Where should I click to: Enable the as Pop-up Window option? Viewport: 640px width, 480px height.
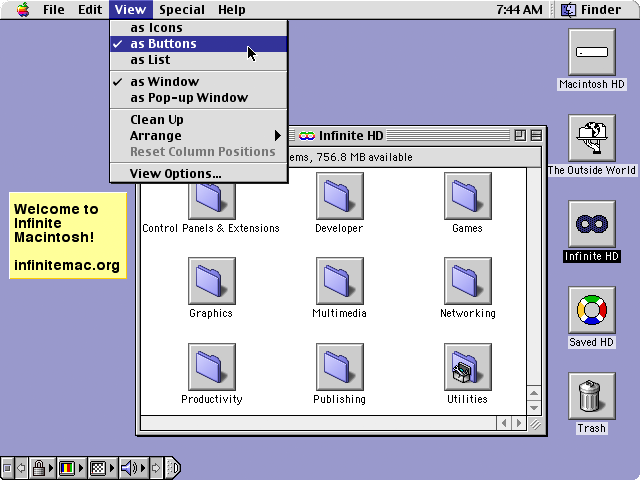(188, 98)
